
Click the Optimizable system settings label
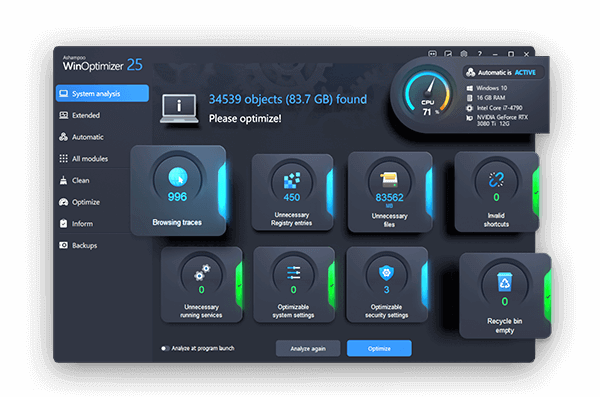tap(293, 311)
